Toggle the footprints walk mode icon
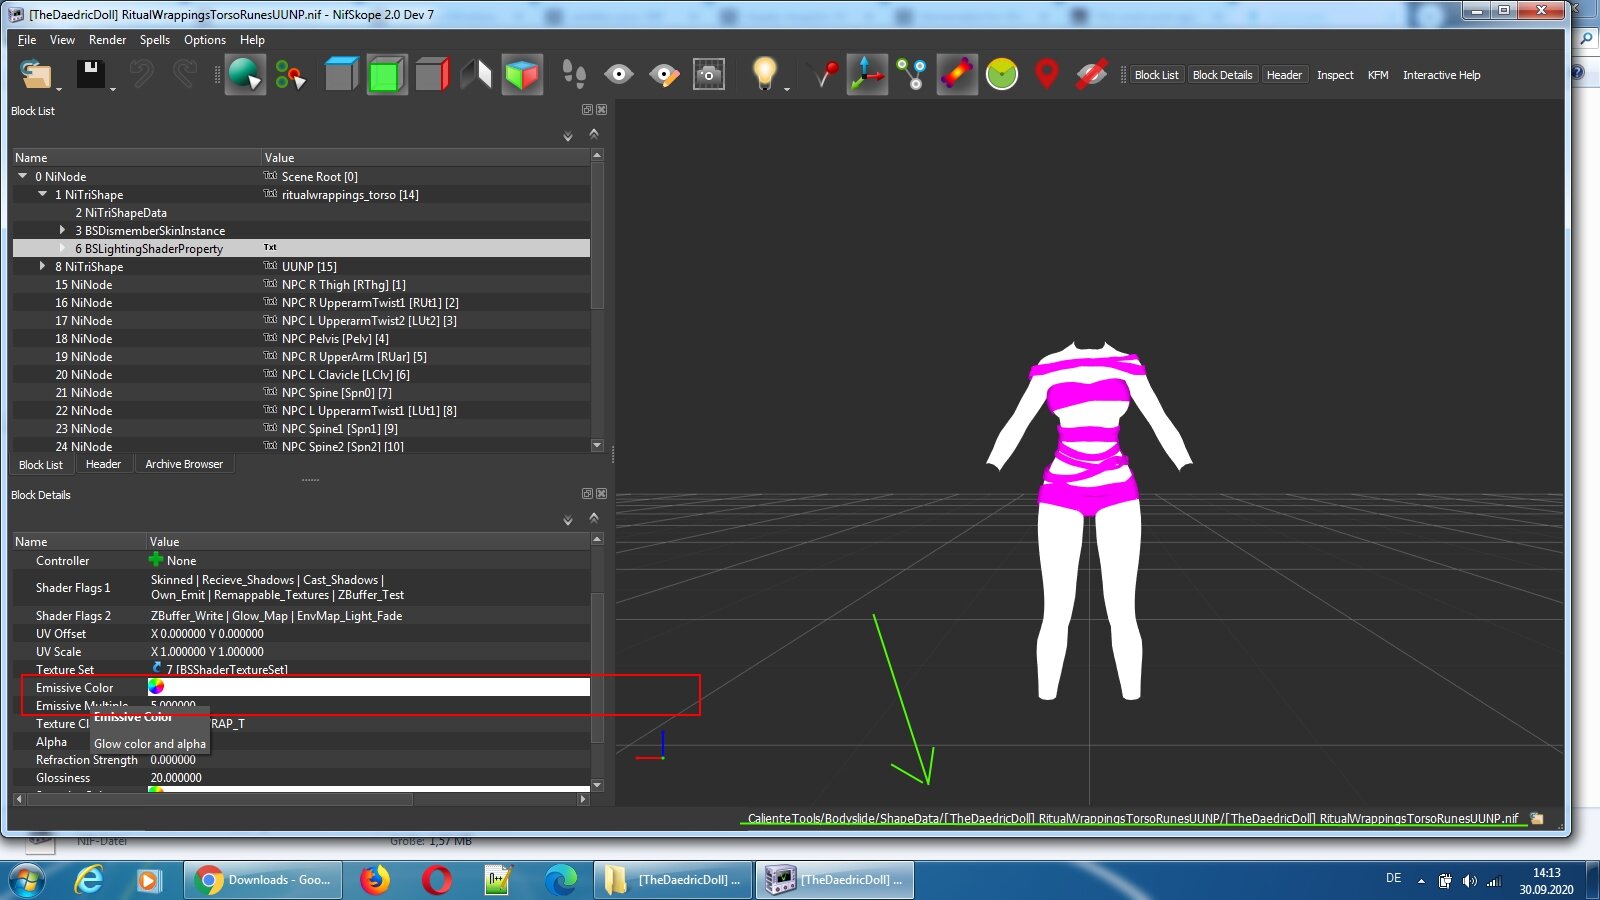 point(574,74)
